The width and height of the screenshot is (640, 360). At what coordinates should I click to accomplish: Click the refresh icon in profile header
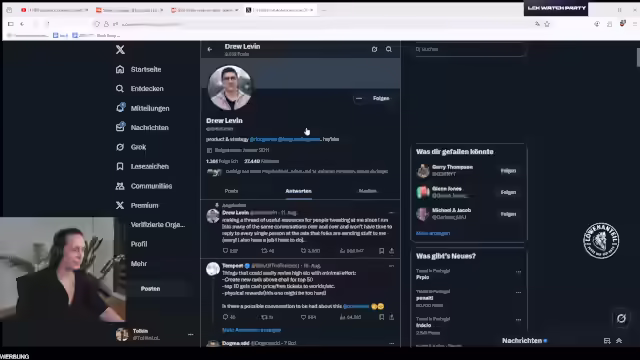[x=374, y=49]
